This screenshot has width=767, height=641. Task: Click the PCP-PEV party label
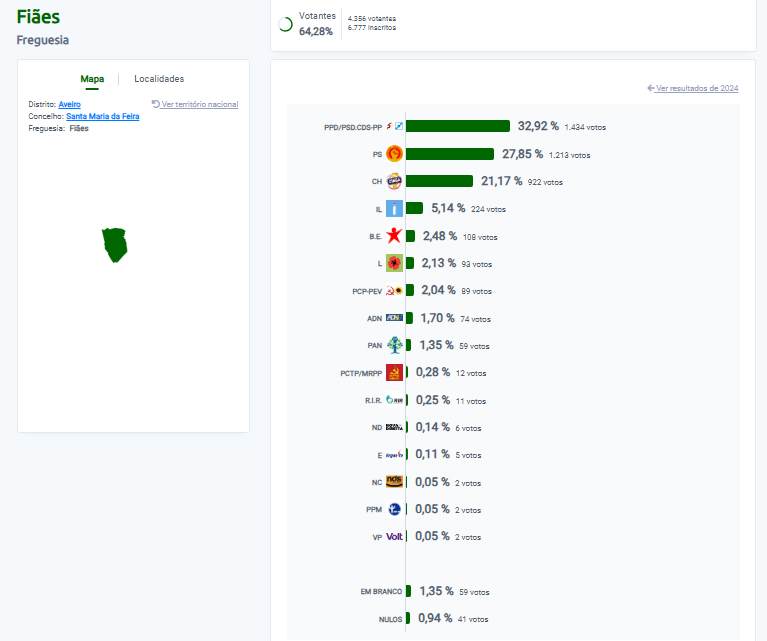point(367,291)
